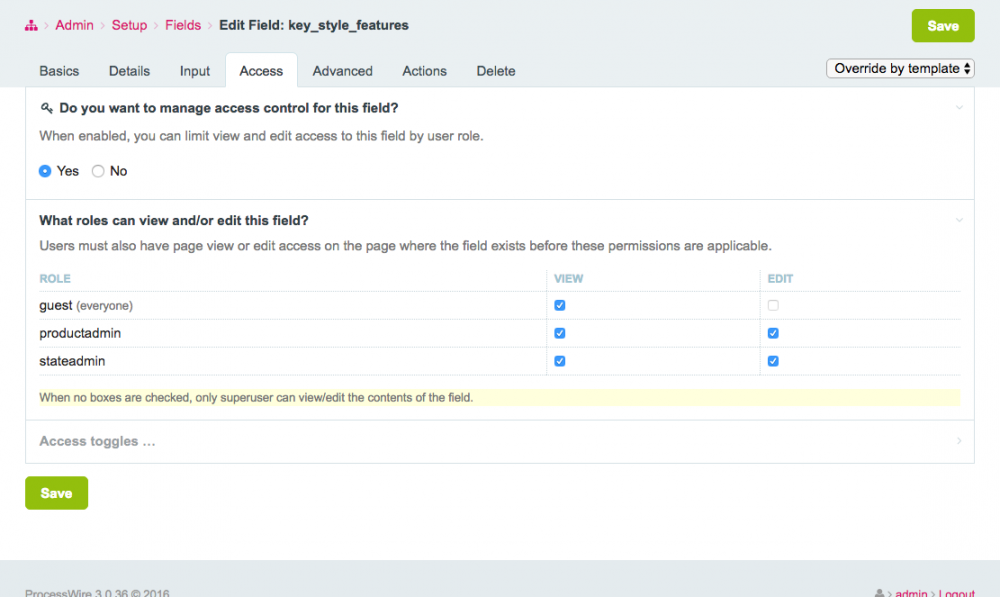The image size is (1000, 597).
Task: Click the user icon next to admin link
Action: [879, 593]
